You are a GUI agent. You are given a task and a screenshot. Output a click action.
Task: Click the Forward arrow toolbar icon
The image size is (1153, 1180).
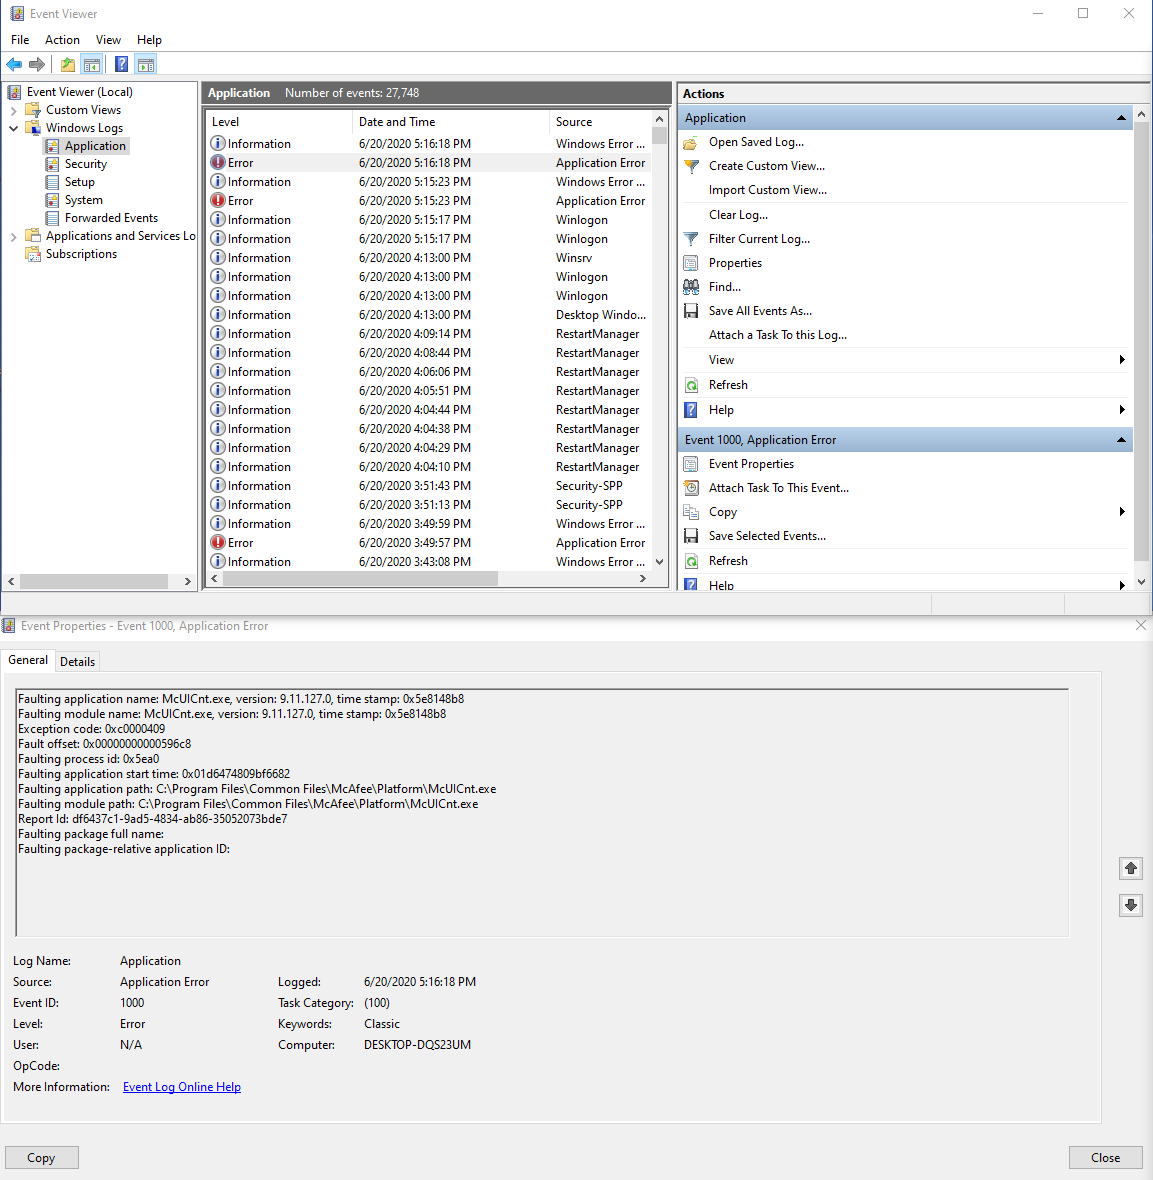point(37,65)
